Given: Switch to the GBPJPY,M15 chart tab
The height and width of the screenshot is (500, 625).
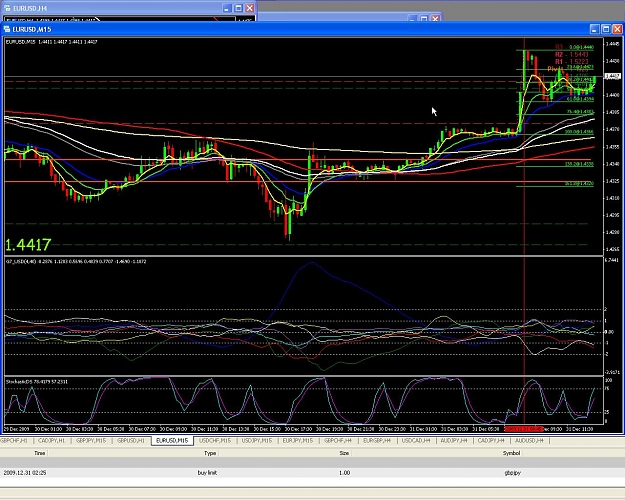Looking at the screenshot, I should [91, 441].
